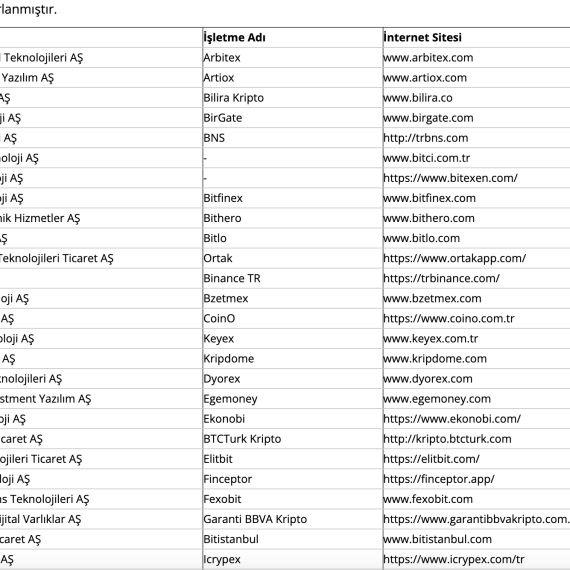
Task: Click the https://finceptor.app/ link
Action: coord(439,479)
